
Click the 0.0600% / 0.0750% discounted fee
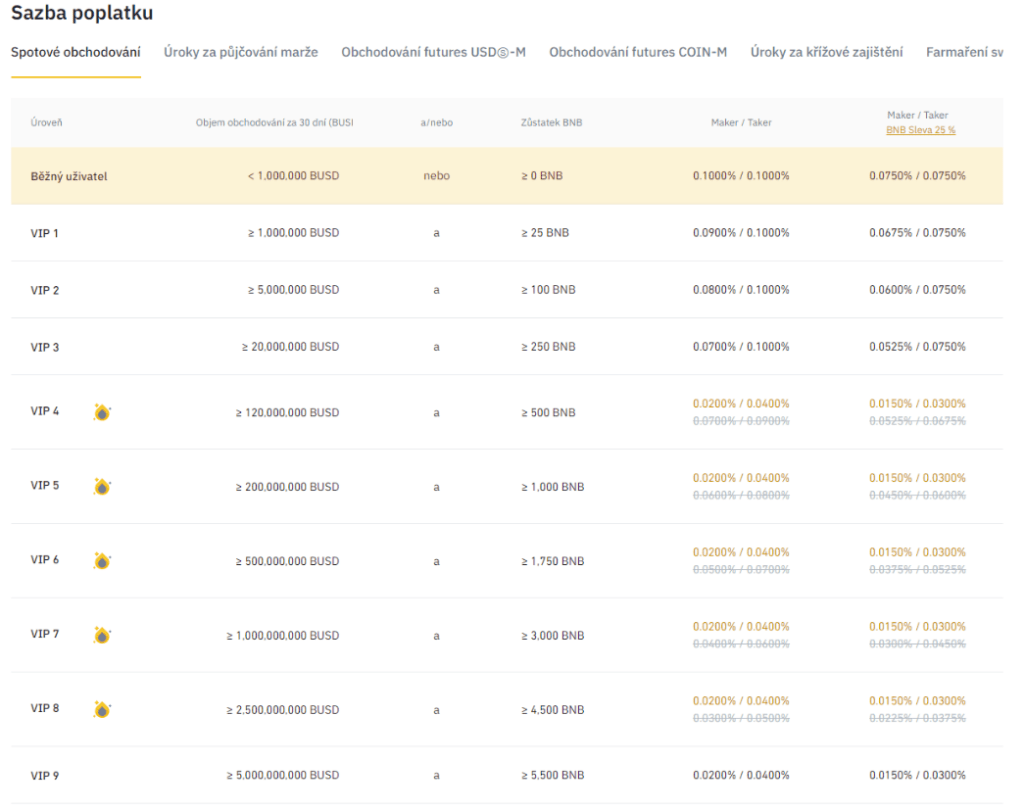pos(918,289)
